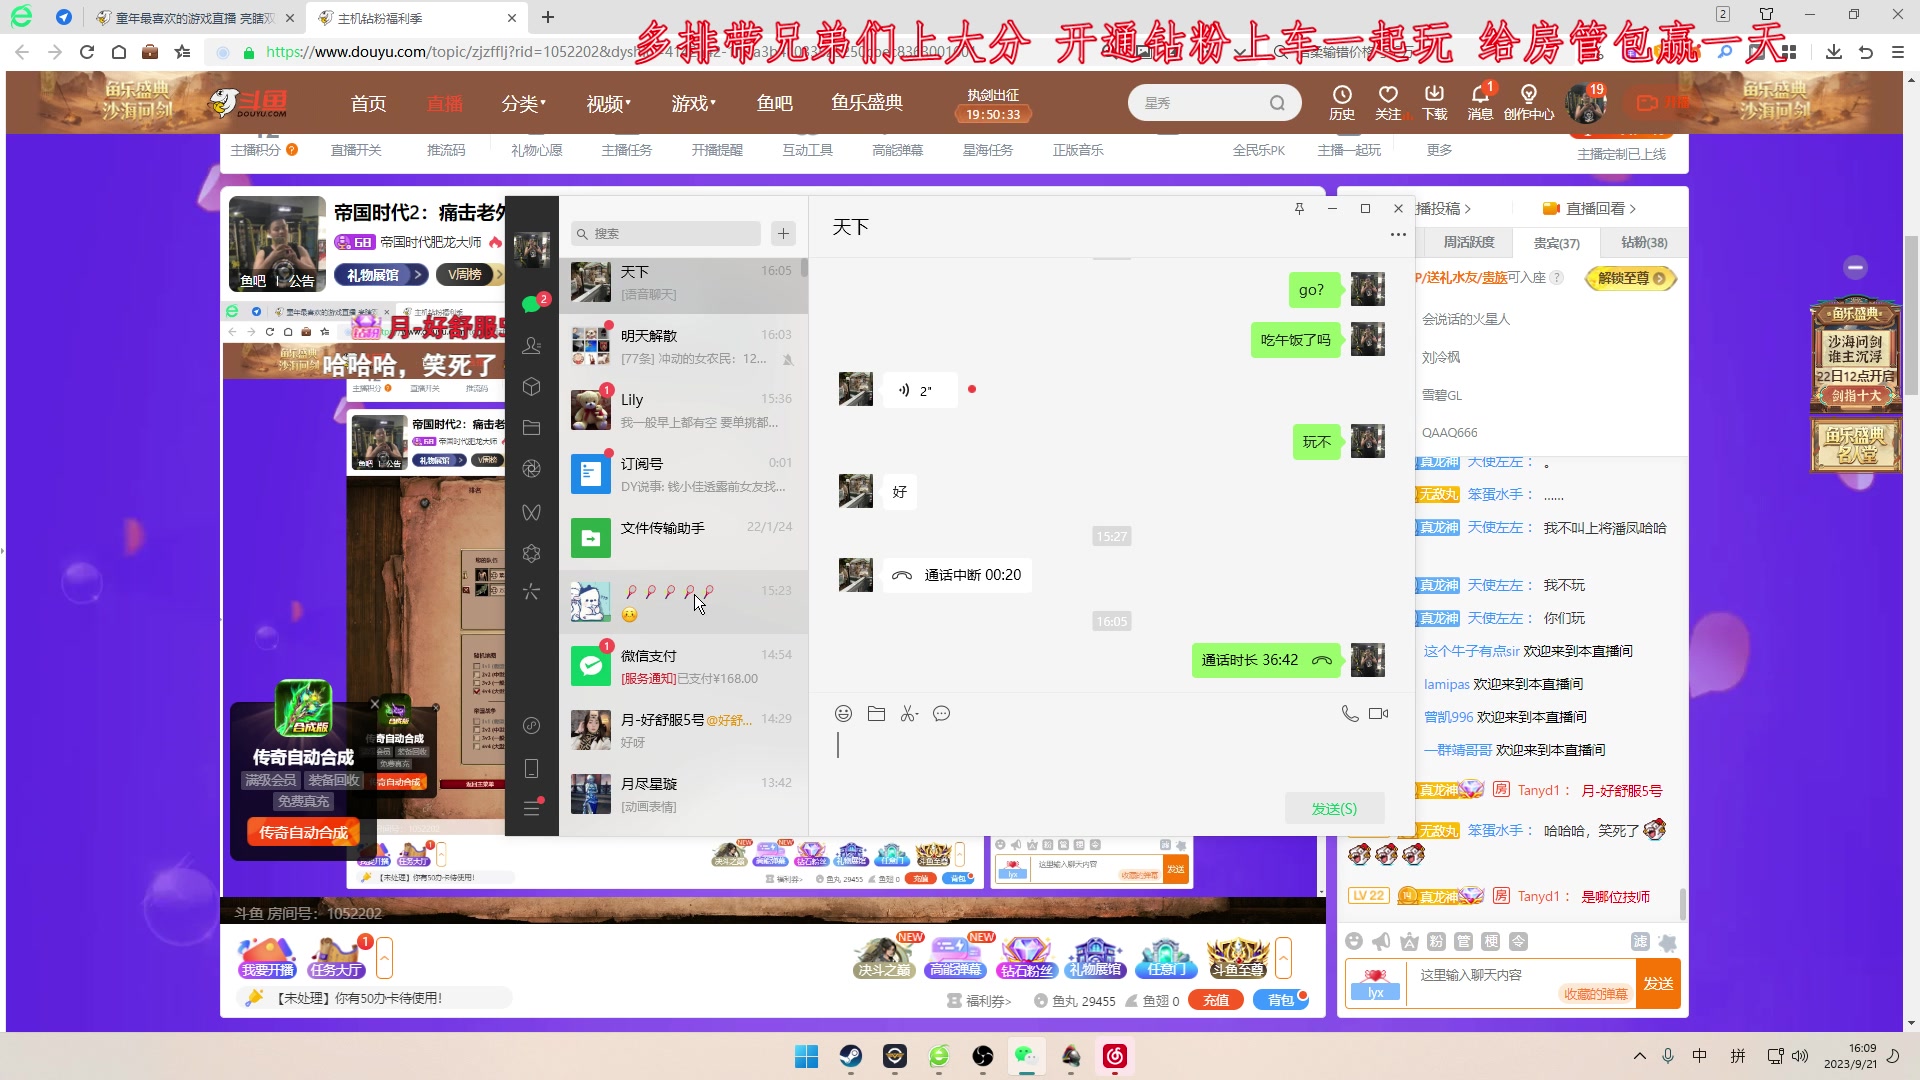Open the 主机钻粉福利季 browser tab
1920x1080 pixels.
[x=415, y=18]
